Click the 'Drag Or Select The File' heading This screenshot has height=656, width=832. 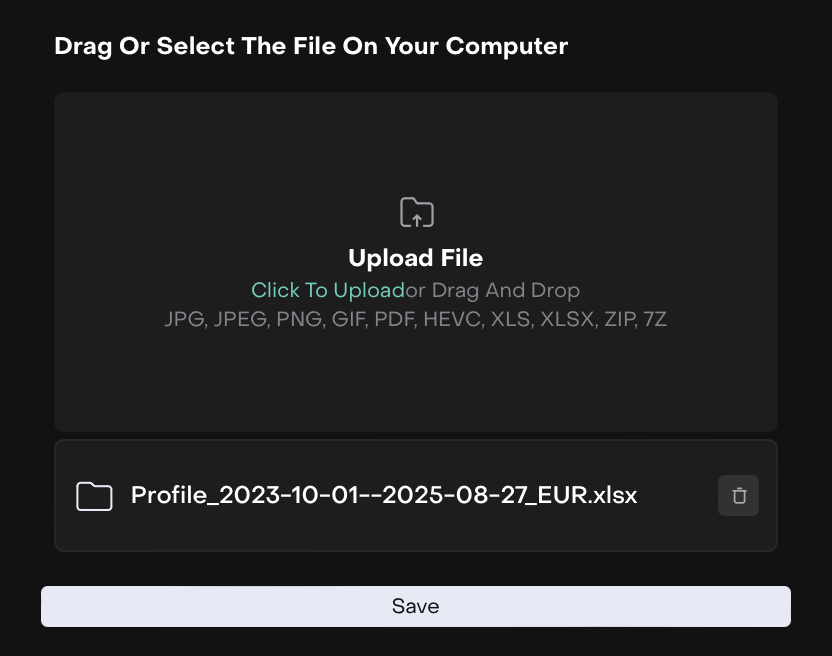click(x=311, y=46)
